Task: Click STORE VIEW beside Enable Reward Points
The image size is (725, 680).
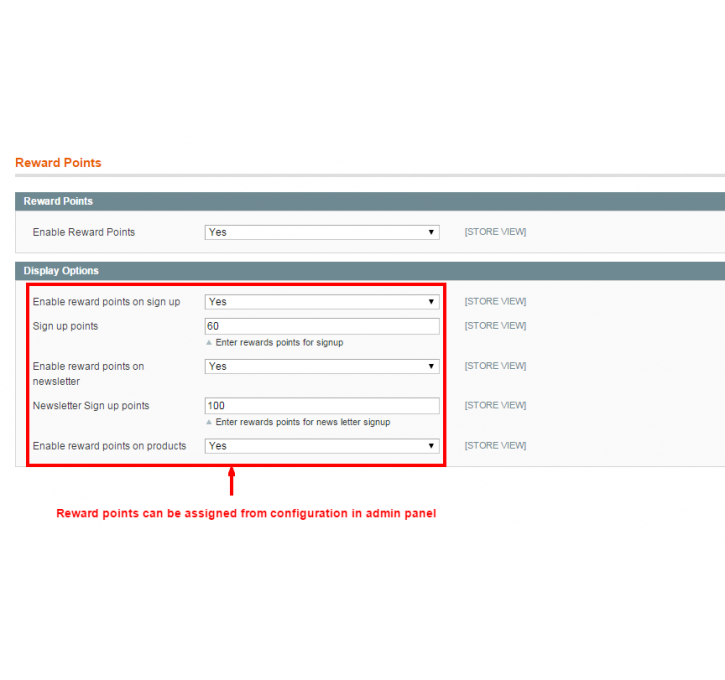Action: point(495,232)
